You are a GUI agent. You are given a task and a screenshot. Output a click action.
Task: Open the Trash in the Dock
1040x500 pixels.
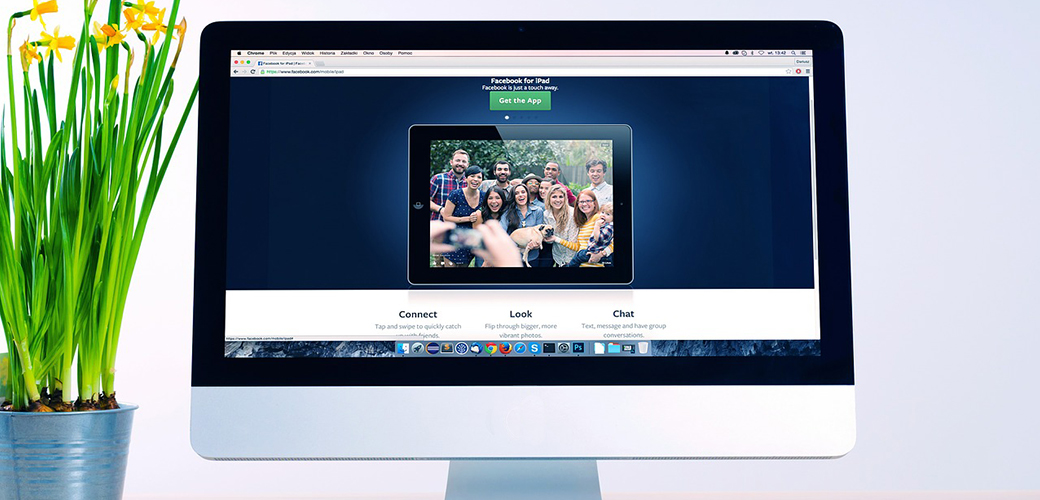coord(643,348)
